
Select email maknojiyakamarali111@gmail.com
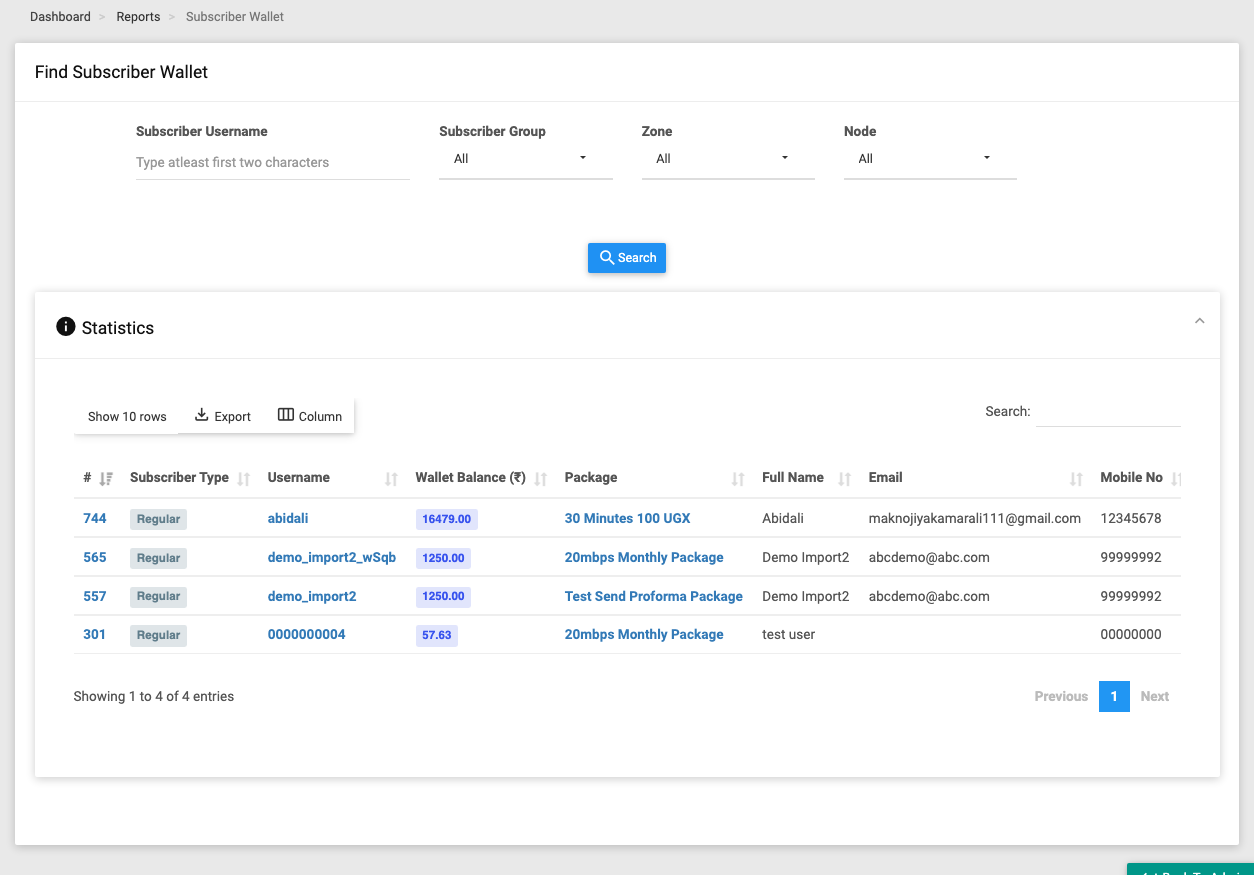point(975,518)
